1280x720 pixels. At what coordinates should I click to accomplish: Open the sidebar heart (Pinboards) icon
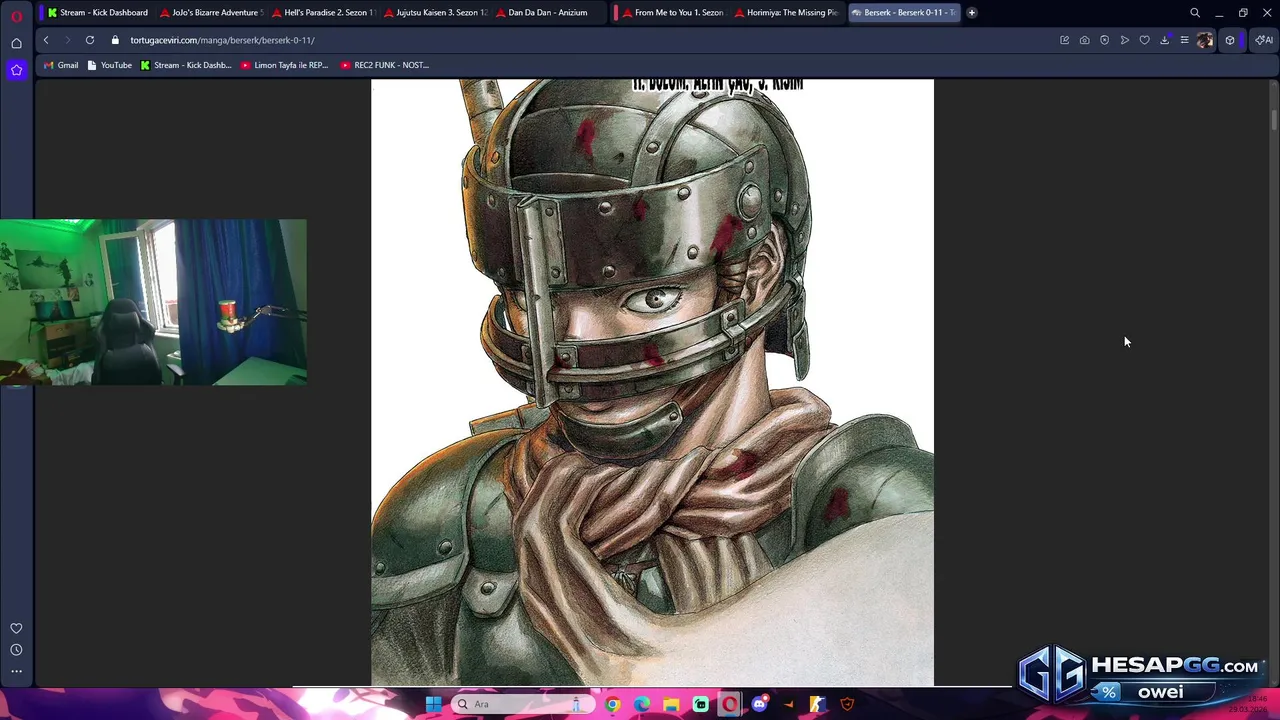(x=16, y=628)
